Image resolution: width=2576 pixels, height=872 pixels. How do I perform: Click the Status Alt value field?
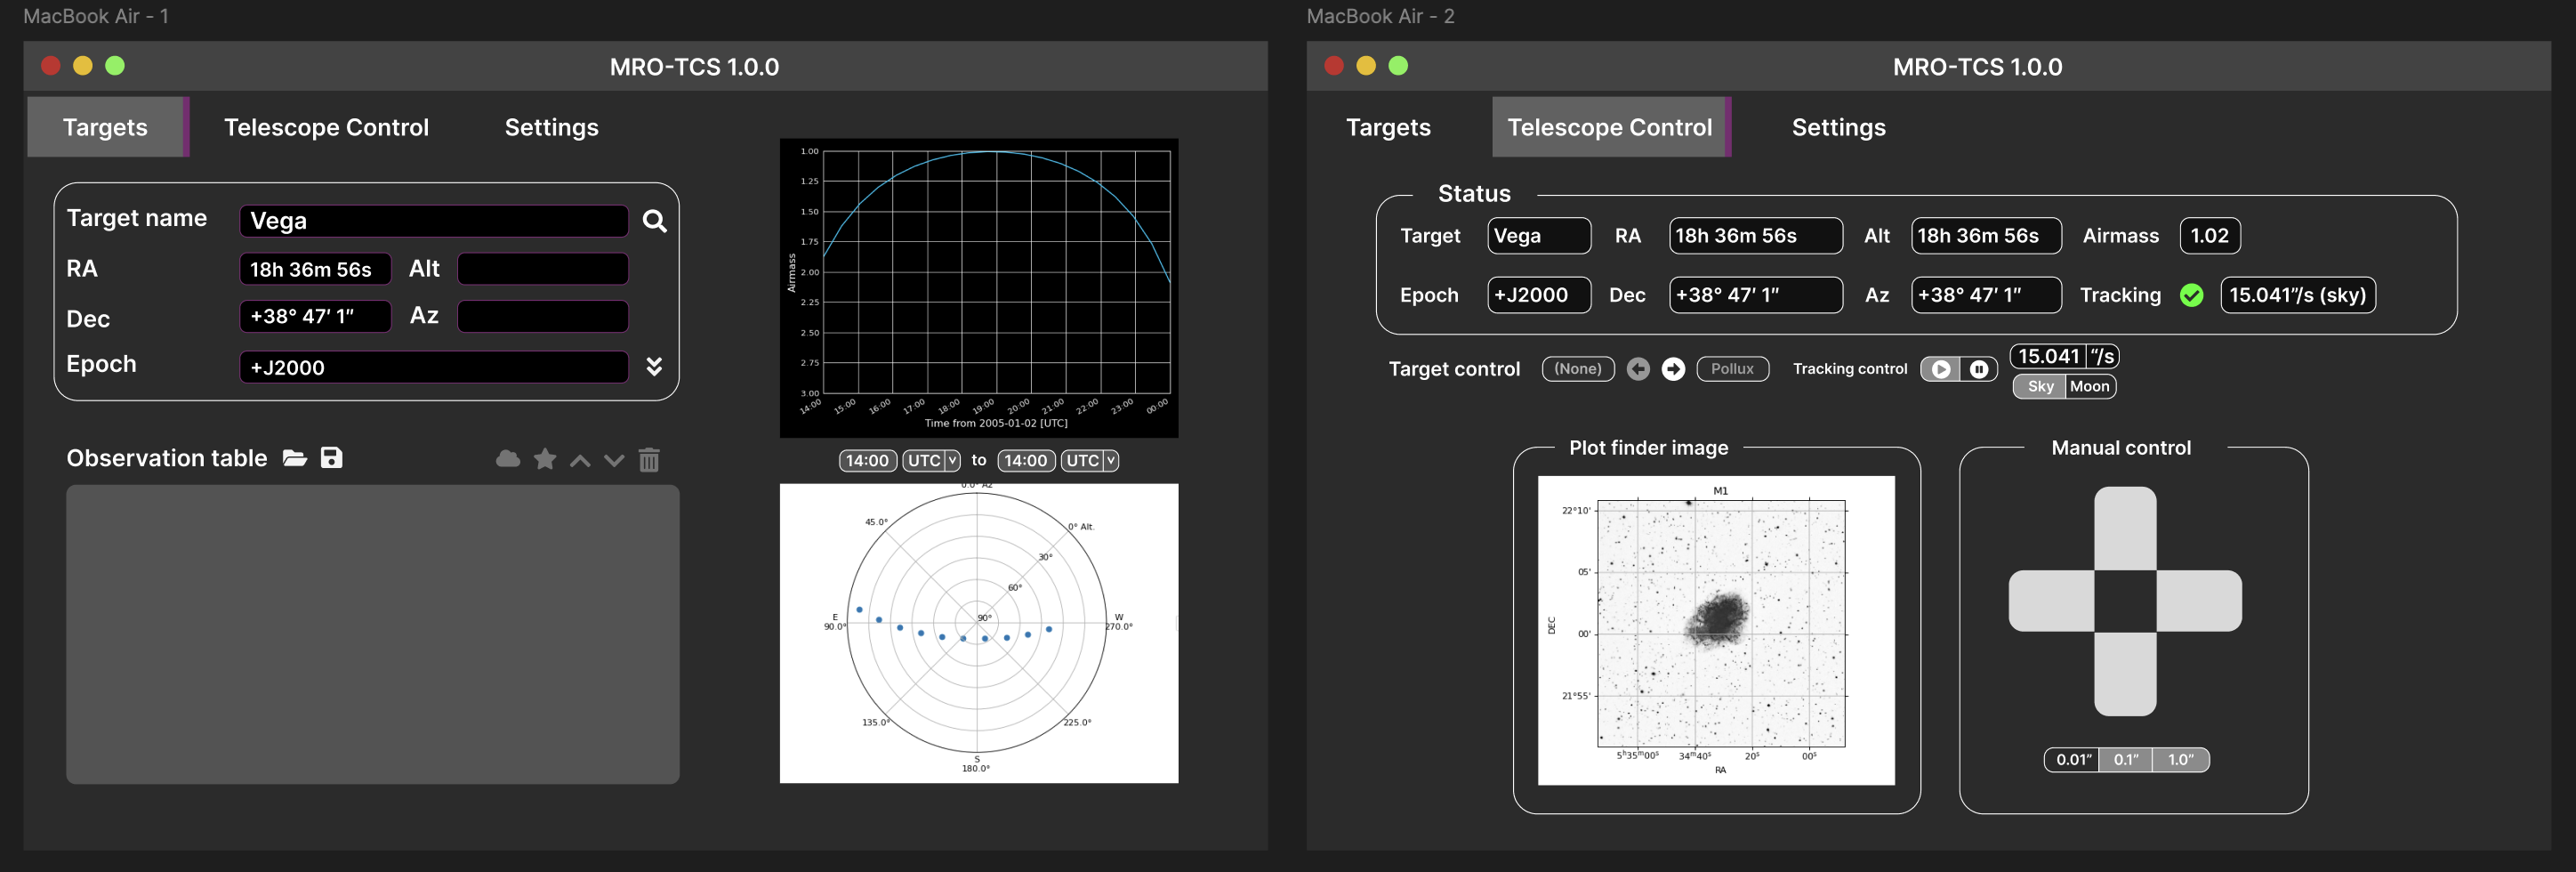(1986, 236)
